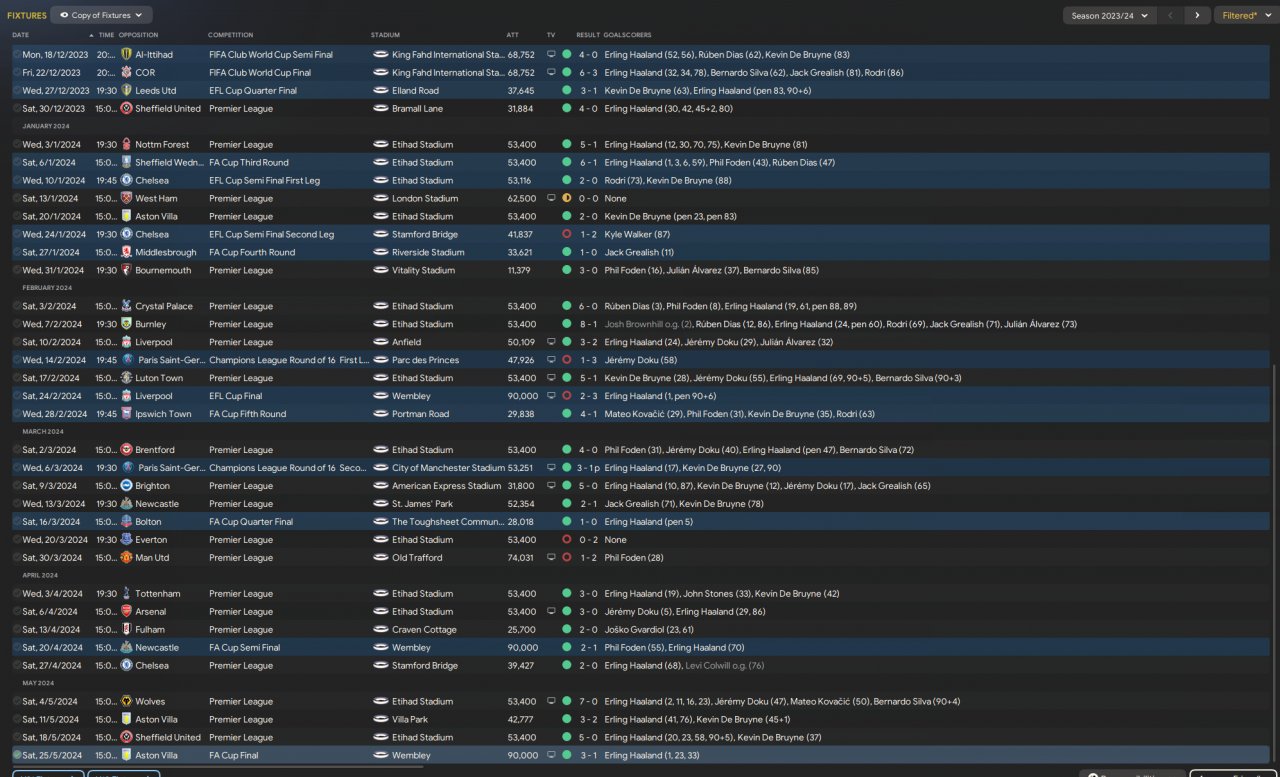Click the Brighton club badge
Screen dimensions: 1280x777
coord(127,486)
